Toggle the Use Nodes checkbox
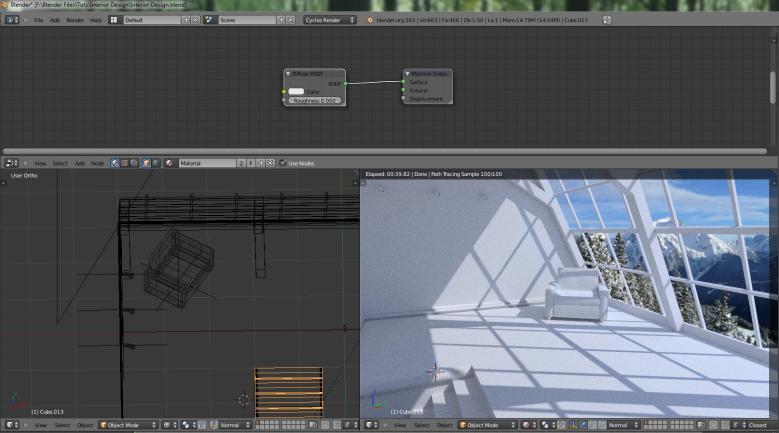 (282, 163)
